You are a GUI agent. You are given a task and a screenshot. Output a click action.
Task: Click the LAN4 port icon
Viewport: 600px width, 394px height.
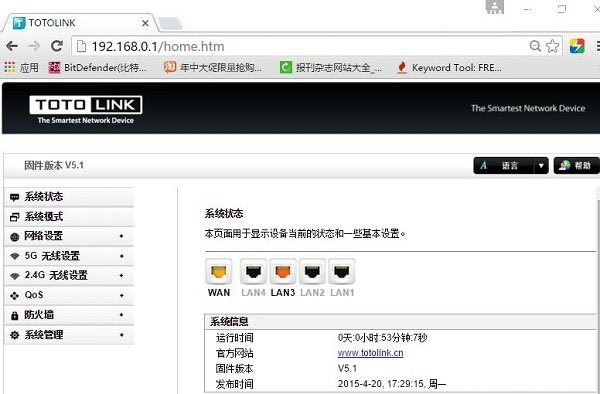click(x=253, y=272)
